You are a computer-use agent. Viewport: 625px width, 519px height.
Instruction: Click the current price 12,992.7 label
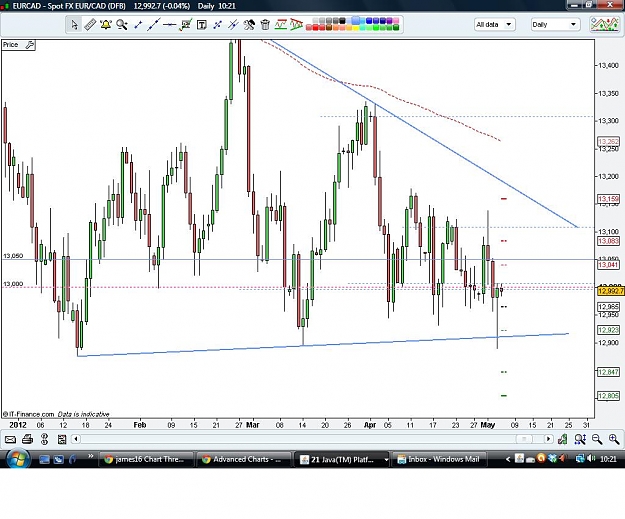point(611,291)
